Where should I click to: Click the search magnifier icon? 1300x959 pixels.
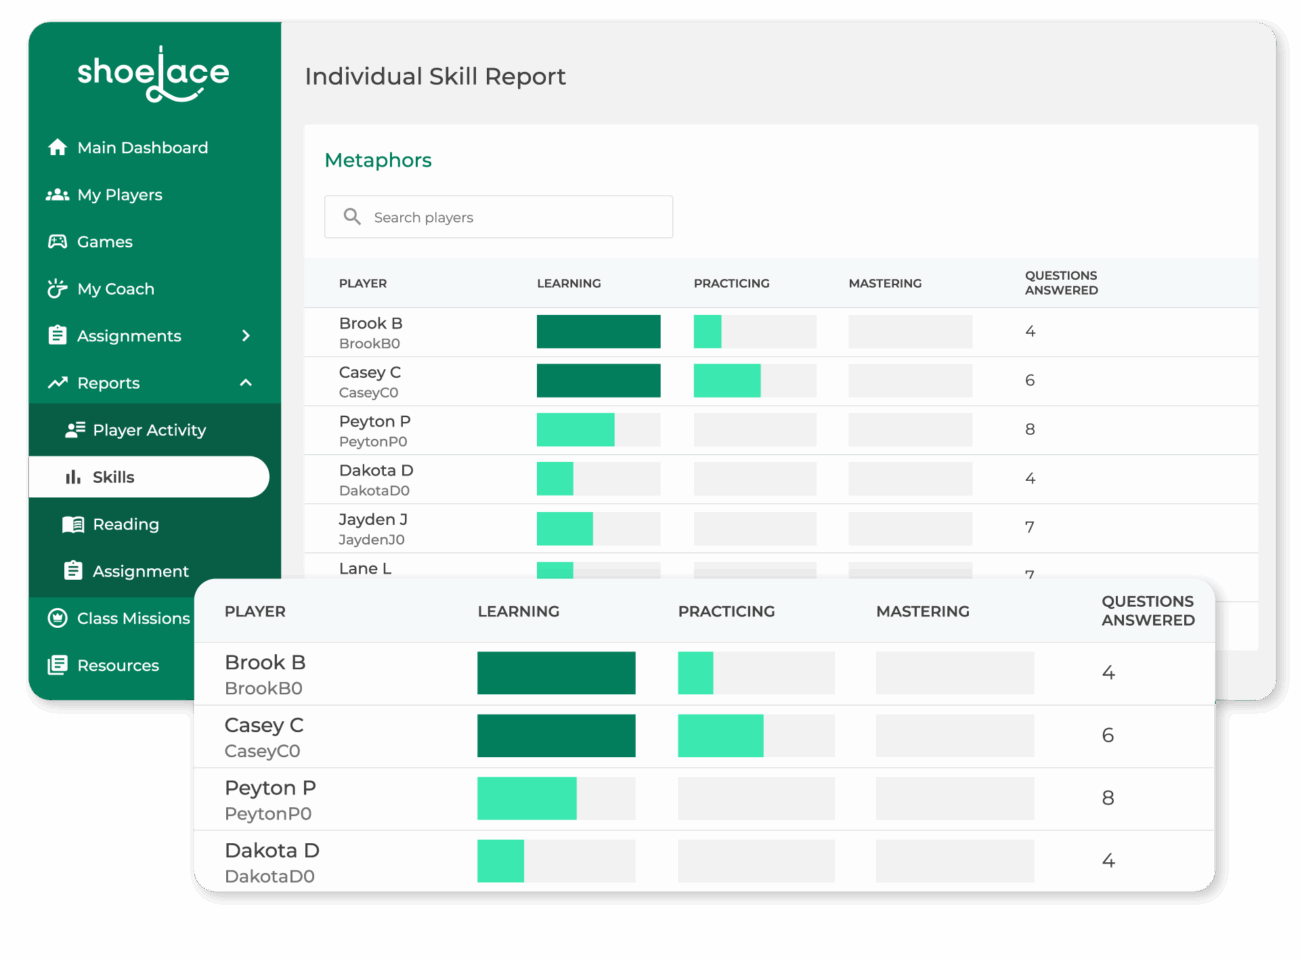(352, 217)
